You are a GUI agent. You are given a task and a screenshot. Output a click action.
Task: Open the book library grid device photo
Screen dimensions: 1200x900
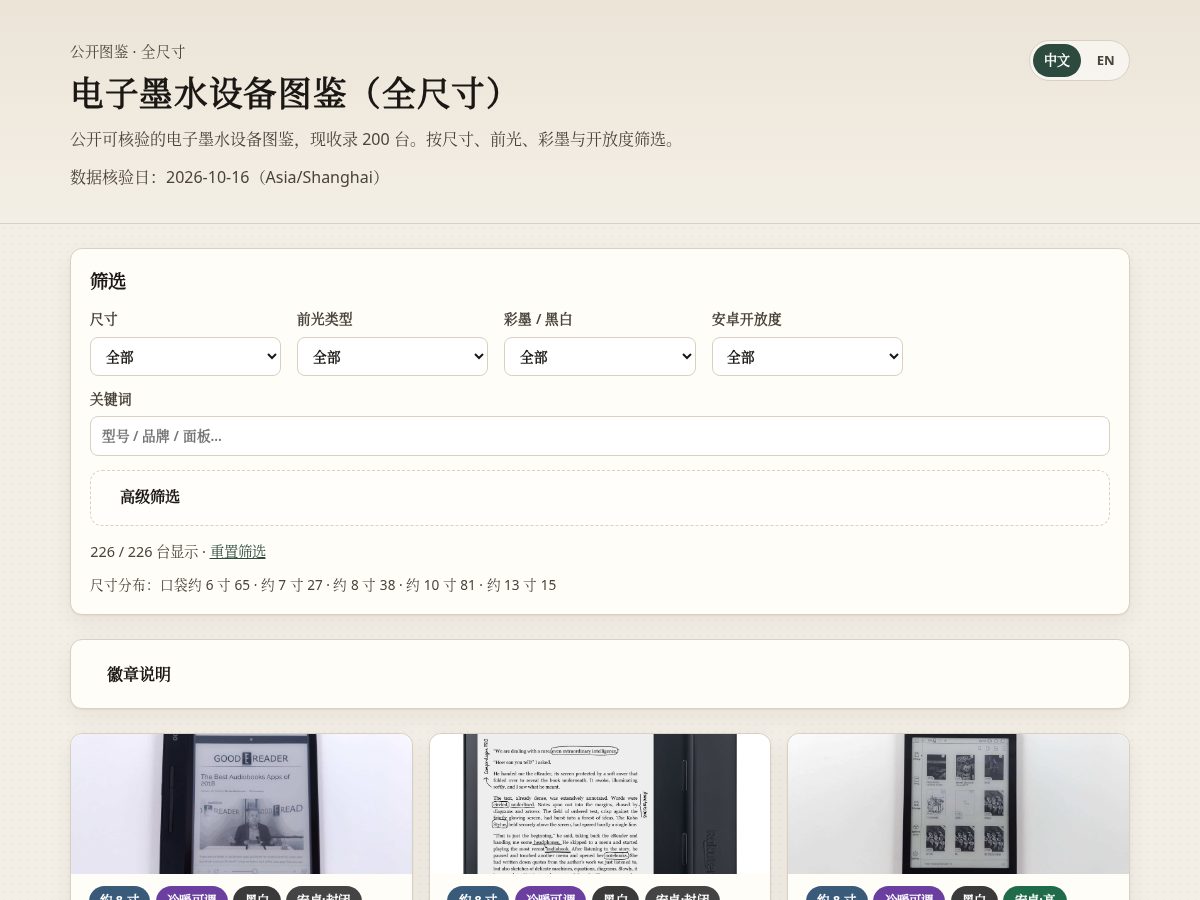click(958, 804)
